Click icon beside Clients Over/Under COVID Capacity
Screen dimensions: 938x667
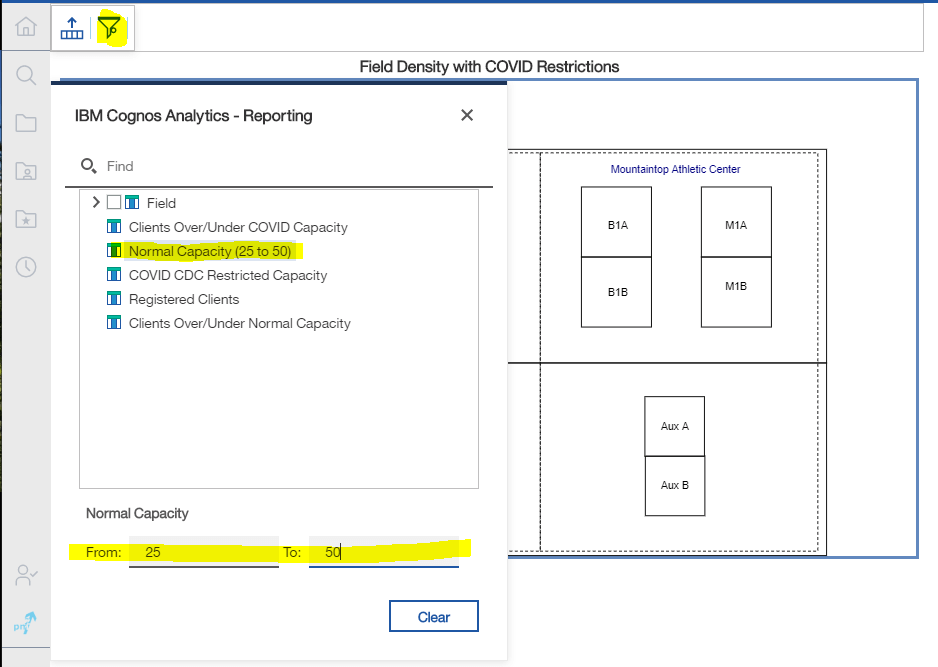click(114, 226)
